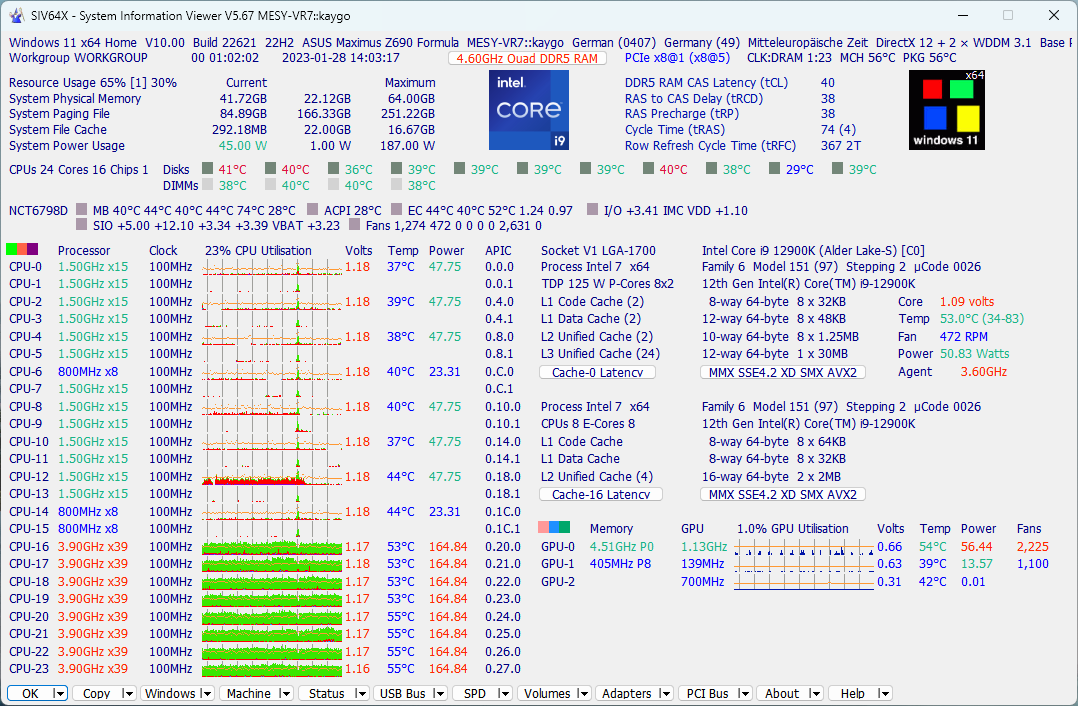1078x706 pixels.
Task: Click the 1.0% GPU Utilisation heading
Action: pos(793,529)
